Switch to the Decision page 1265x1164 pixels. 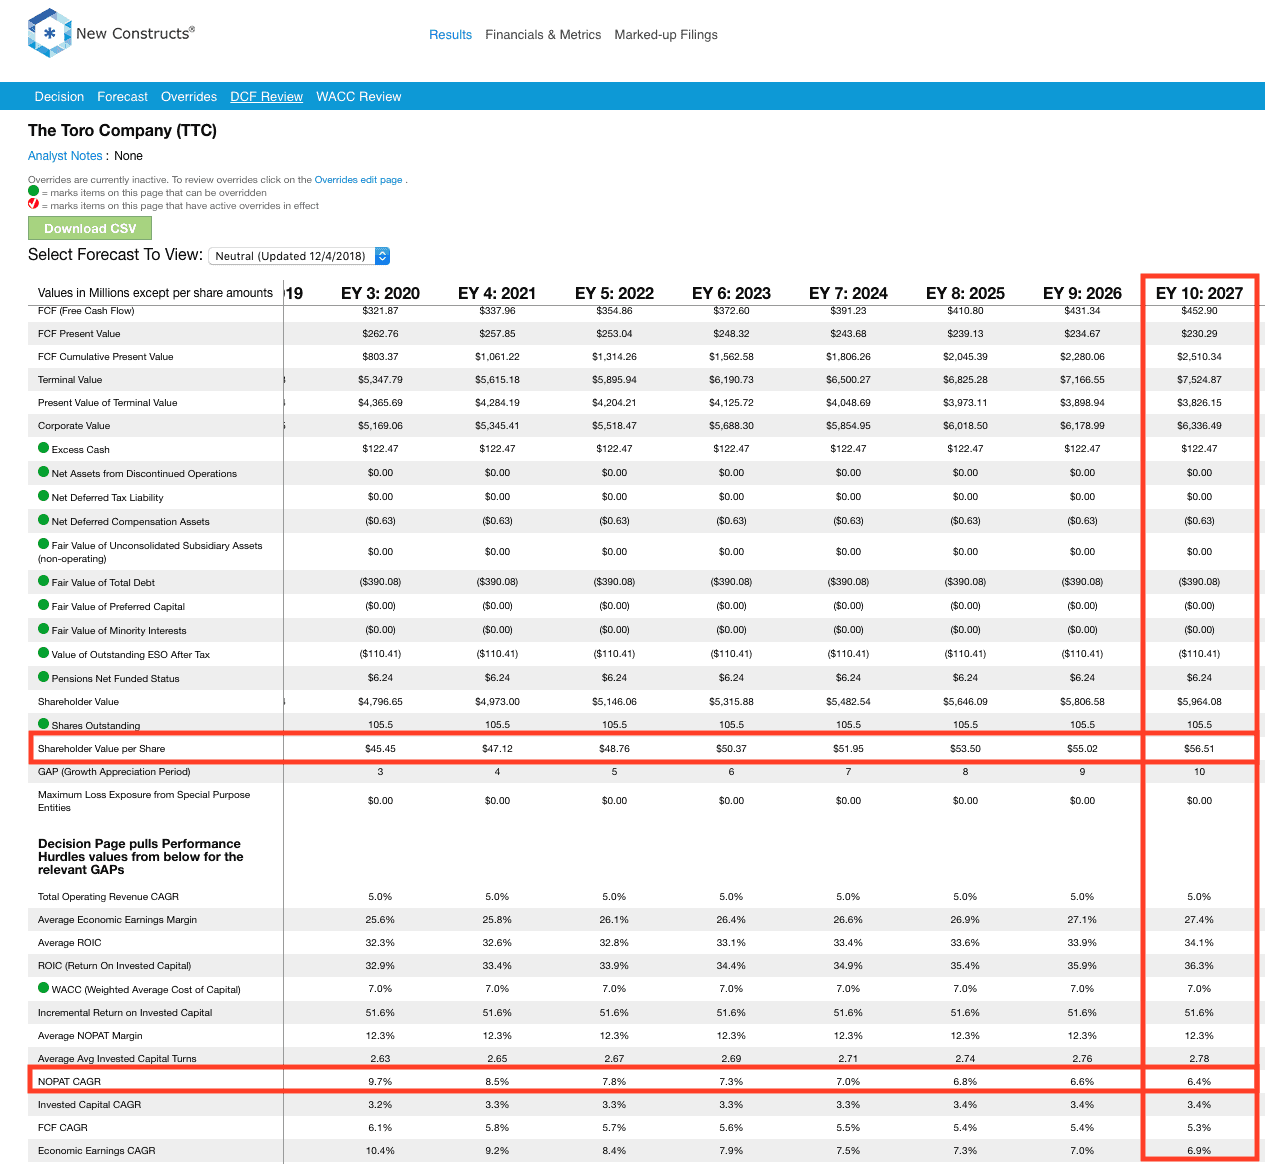coord(59,97)
